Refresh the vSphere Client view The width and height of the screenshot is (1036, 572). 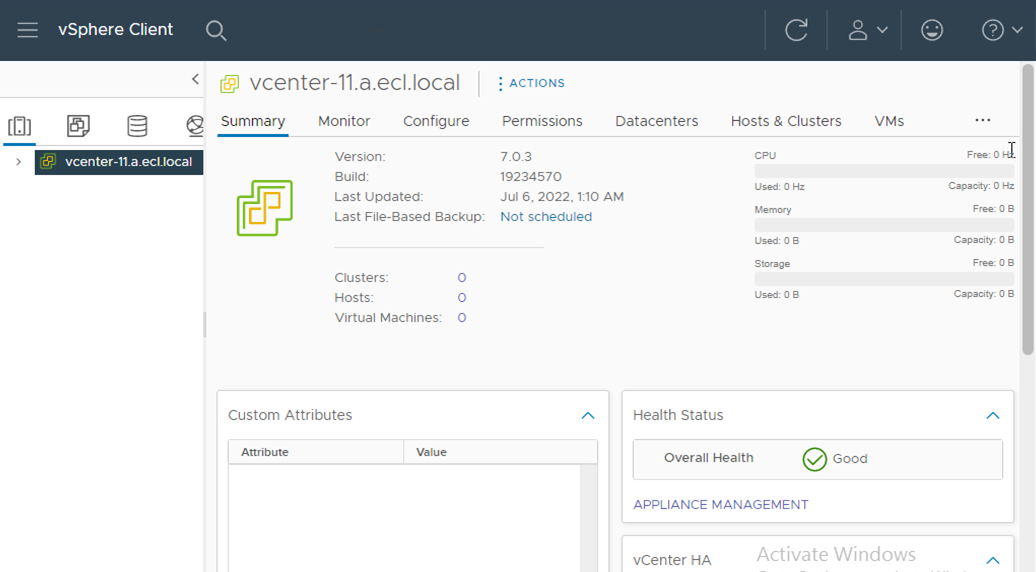pyautogui.click(x=796, y=30)
